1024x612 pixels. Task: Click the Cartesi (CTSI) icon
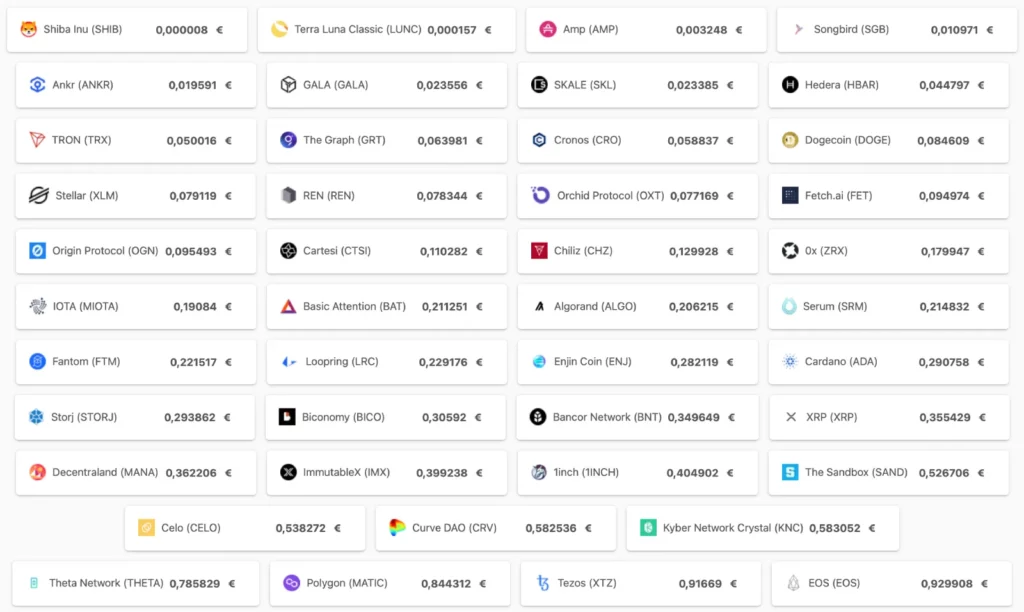pyautogui.click(x=288, y=251)
